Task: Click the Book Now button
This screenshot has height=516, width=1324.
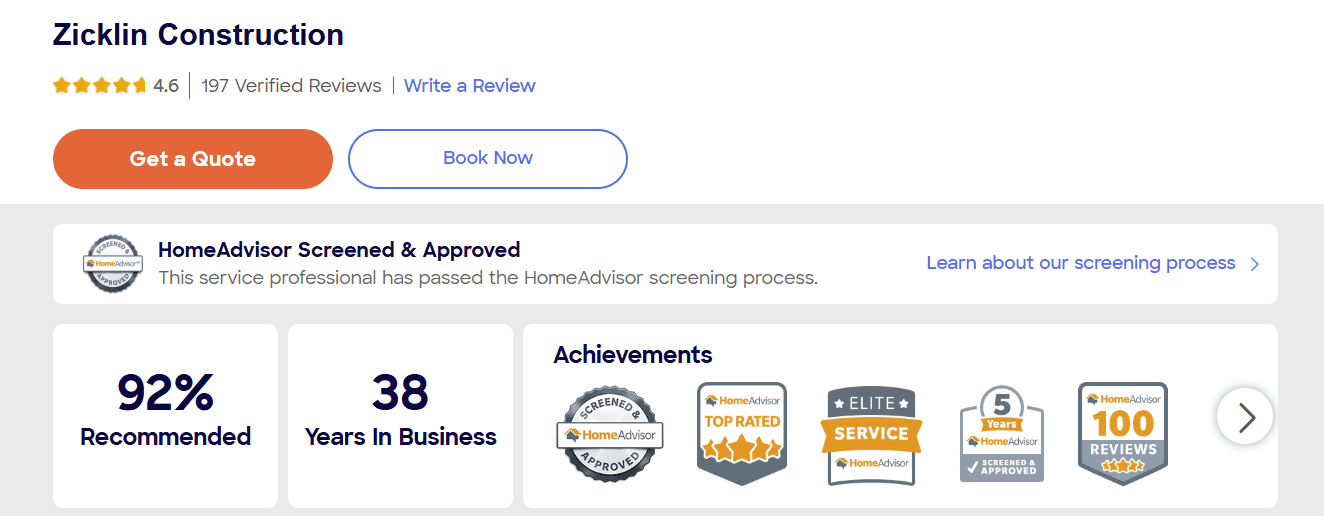Action: (x=488, y=159)
